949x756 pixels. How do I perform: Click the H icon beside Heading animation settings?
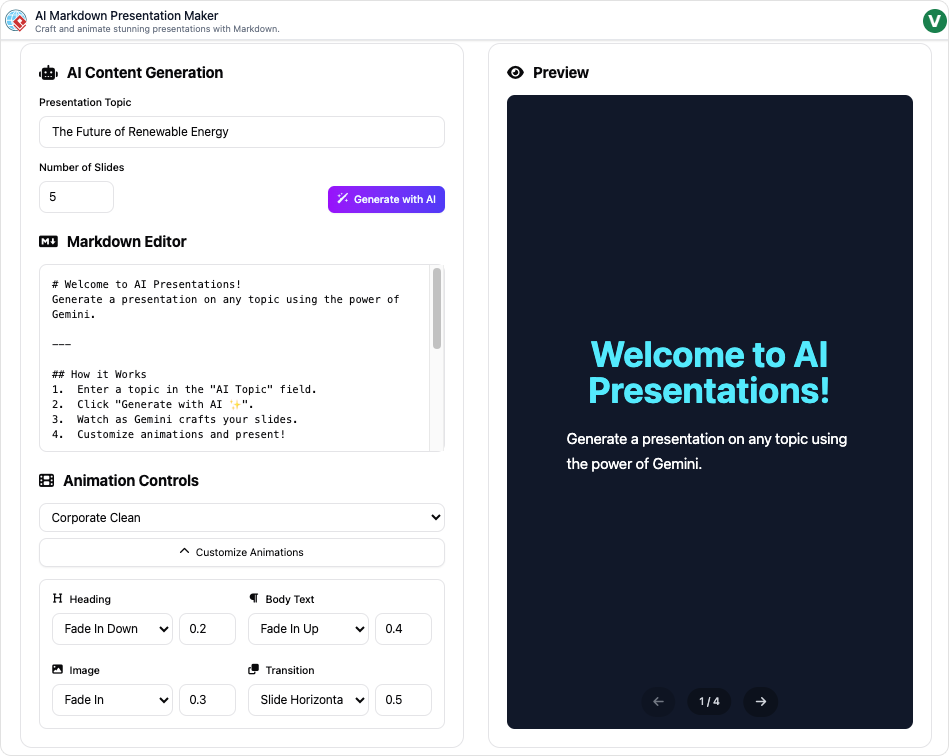point(57,598)
